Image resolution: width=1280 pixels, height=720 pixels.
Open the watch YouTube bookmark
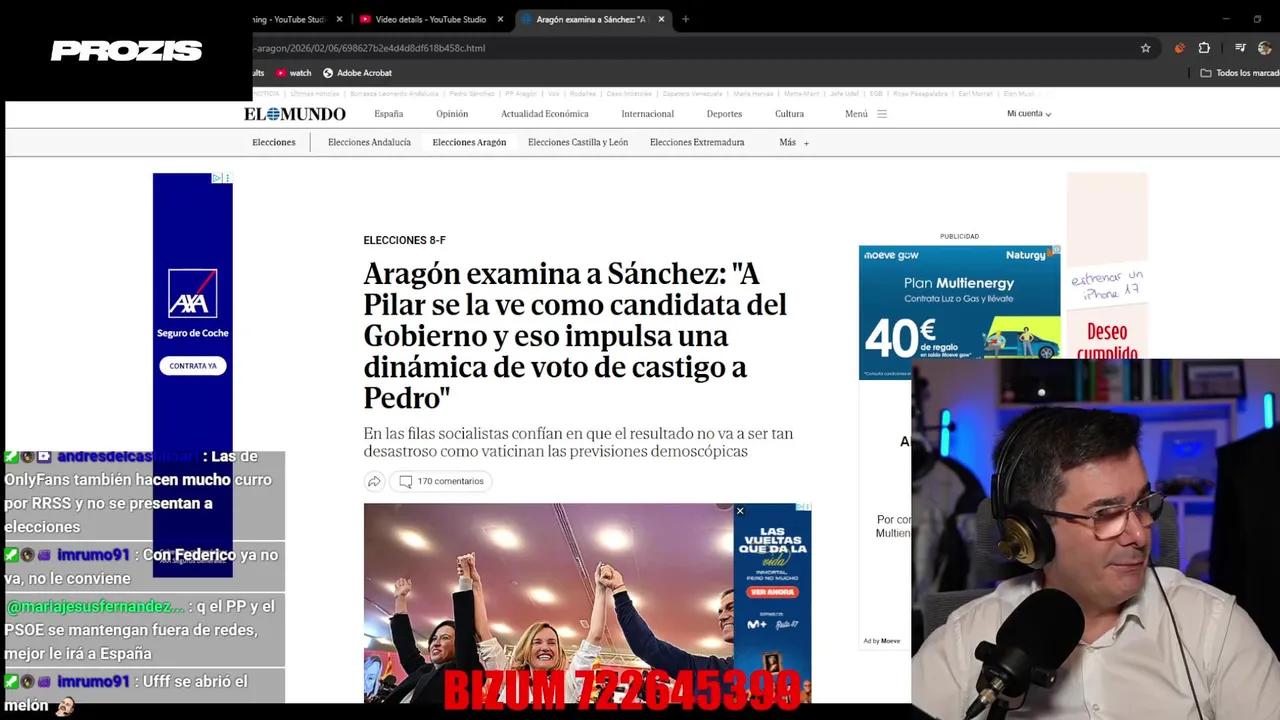click(x=294, y=73)
